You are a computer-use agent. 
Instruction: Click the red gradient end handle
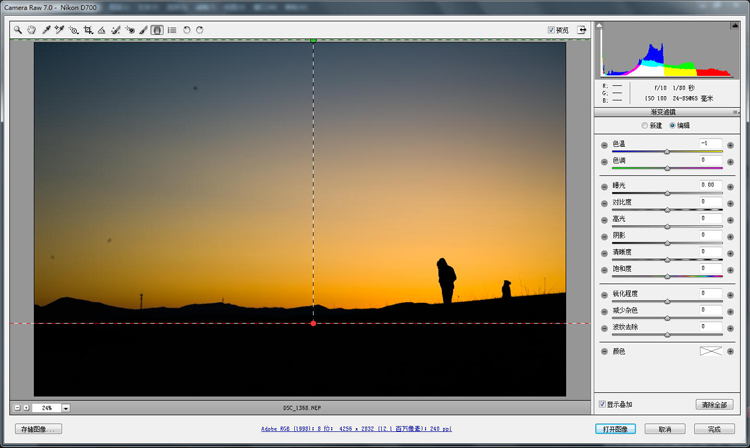pyautogui.click(x=313, y=324)
